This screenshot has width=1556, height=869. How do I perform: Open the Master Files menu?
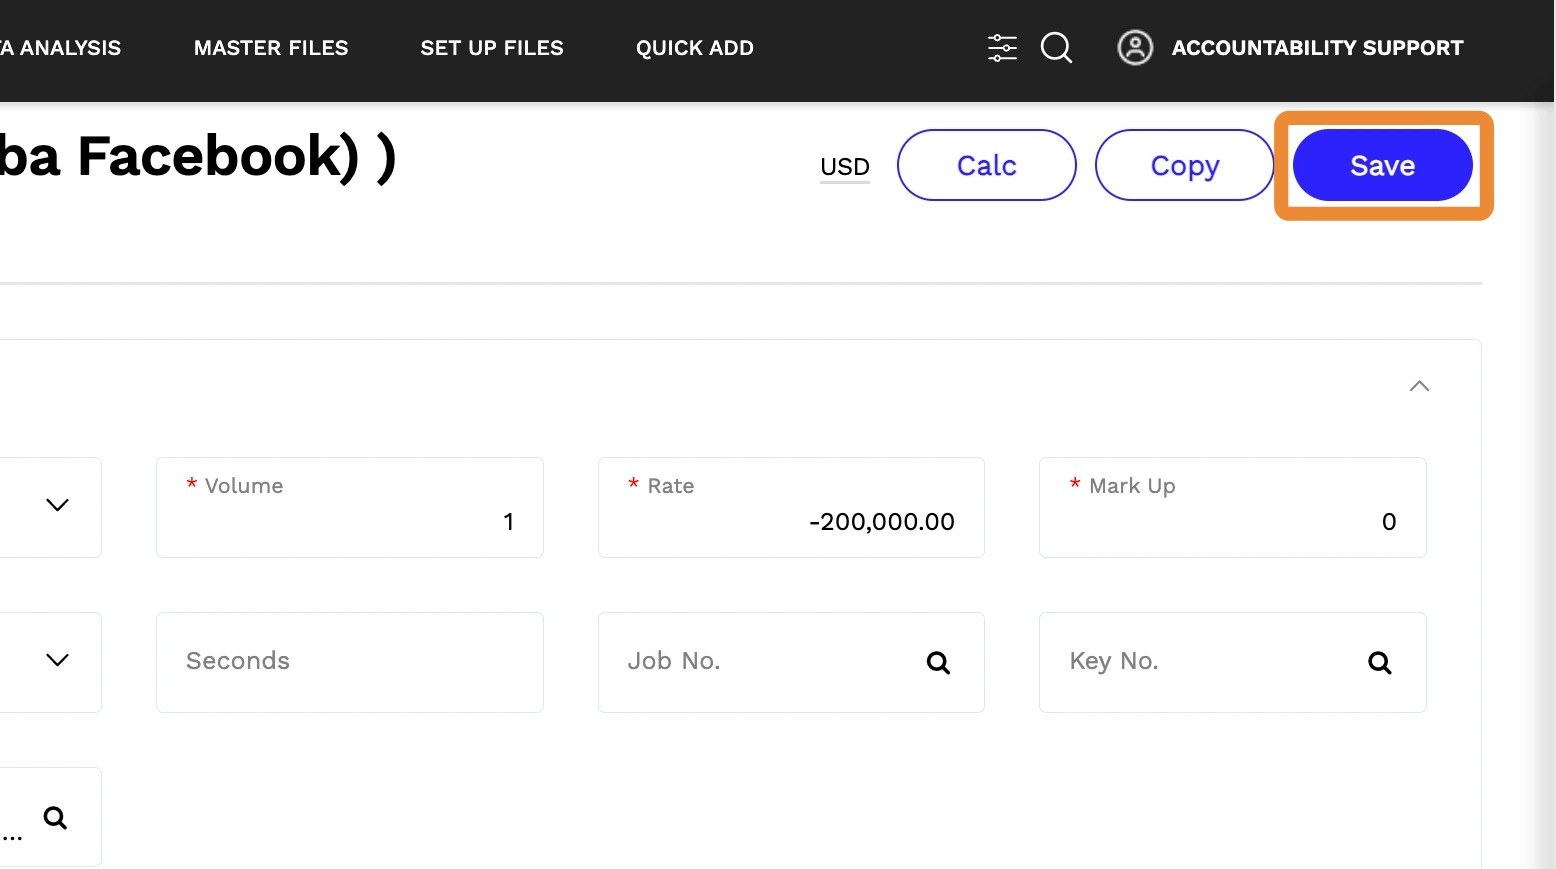pyautogui.click(x=271, y=48)
